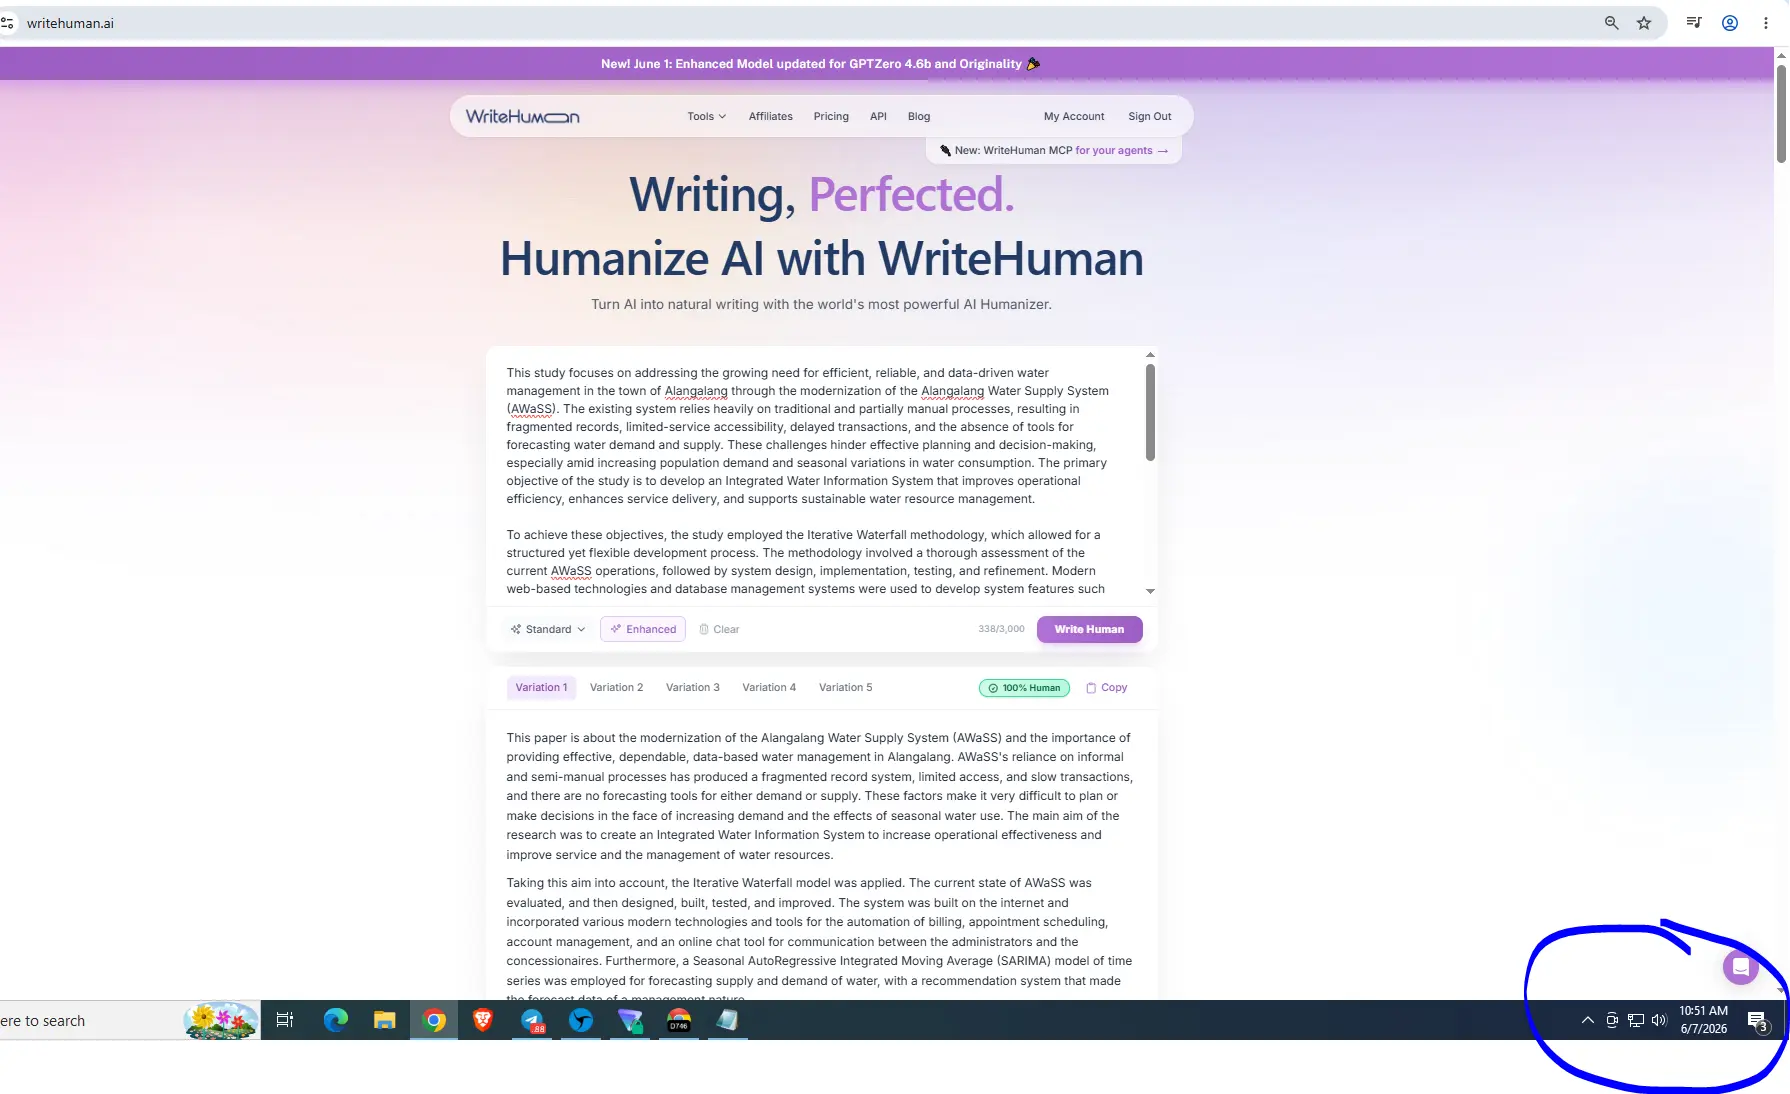1790x1094 pixels.
Task: Open File Explorer from the taskbar
Action: 385,1020
